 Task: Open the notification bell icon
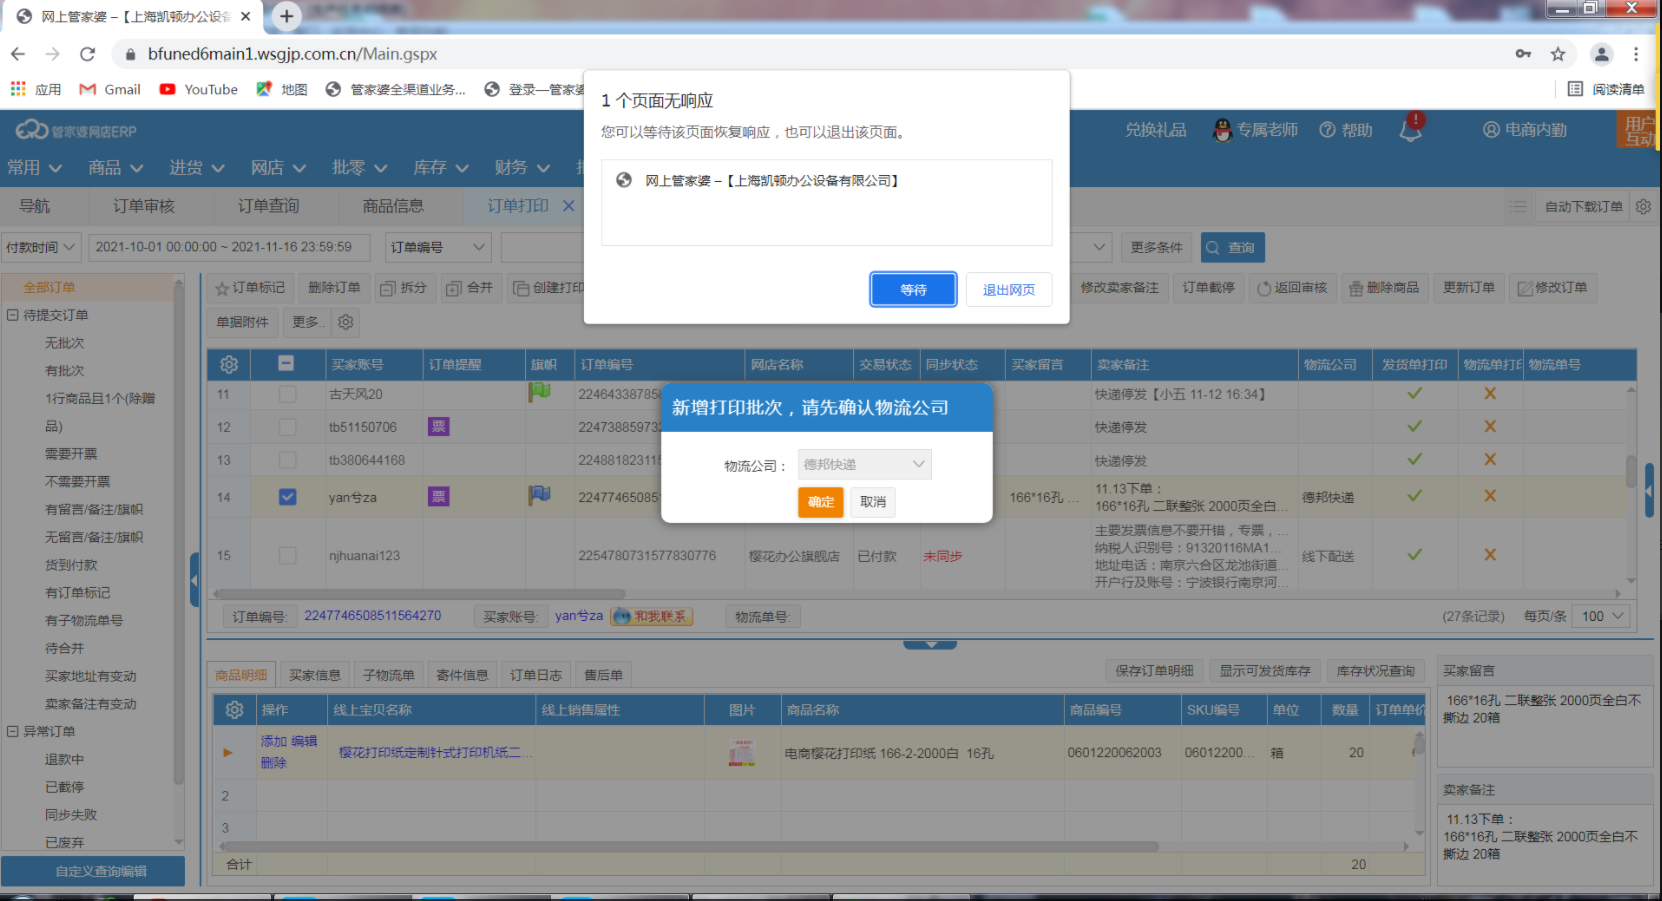[x=1411, y=129]
